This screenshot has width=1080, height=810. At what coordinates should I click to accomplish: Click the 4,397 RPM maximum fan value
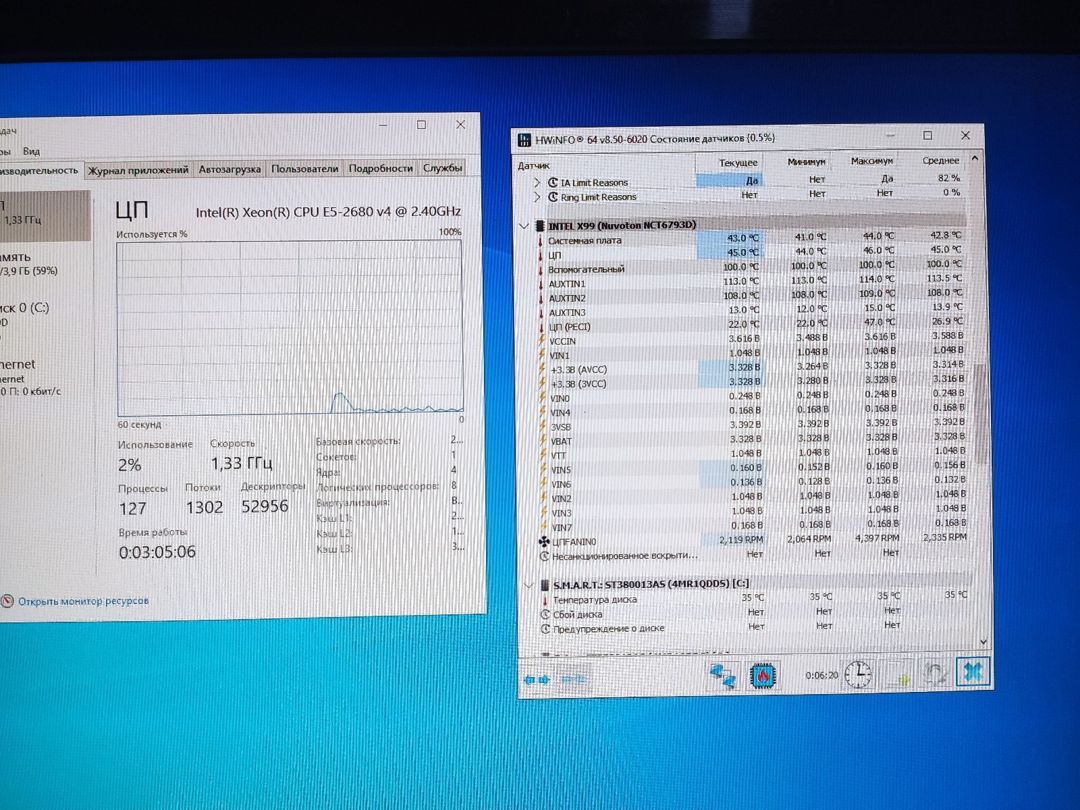coord(877,538)
